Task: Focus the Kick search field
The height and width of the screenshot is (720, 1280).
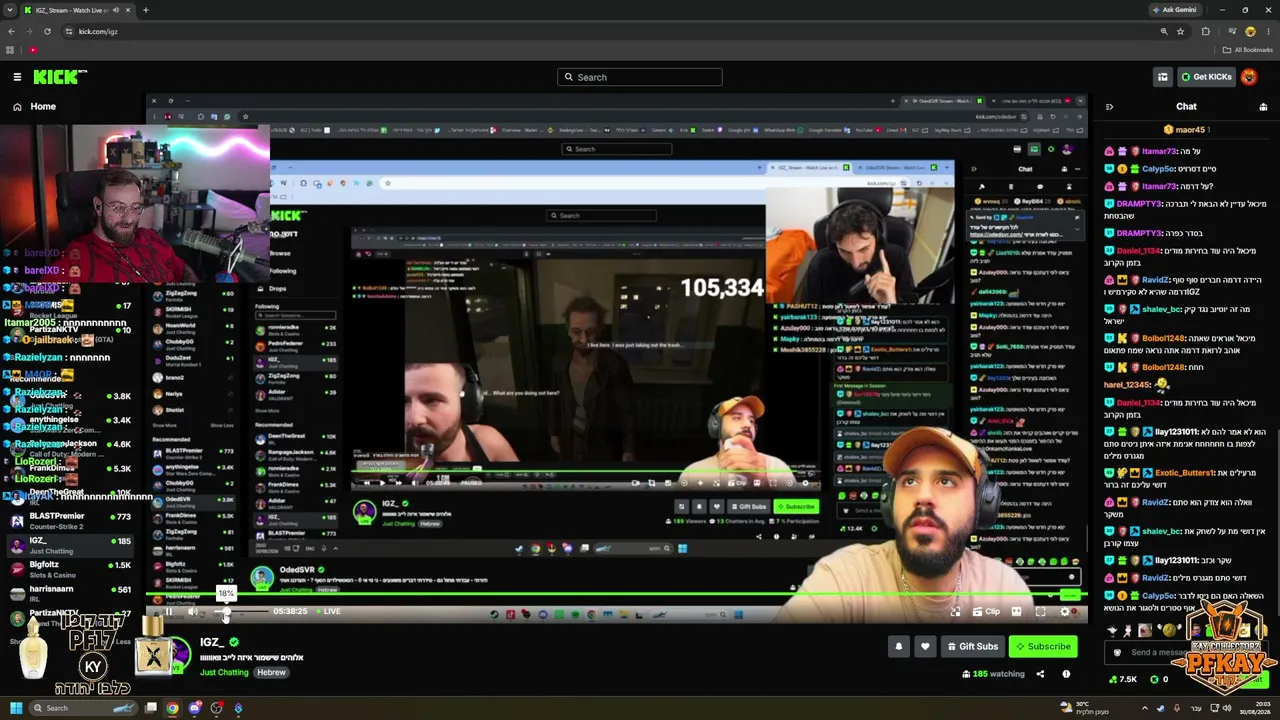Action: click(x=640, y=77)
